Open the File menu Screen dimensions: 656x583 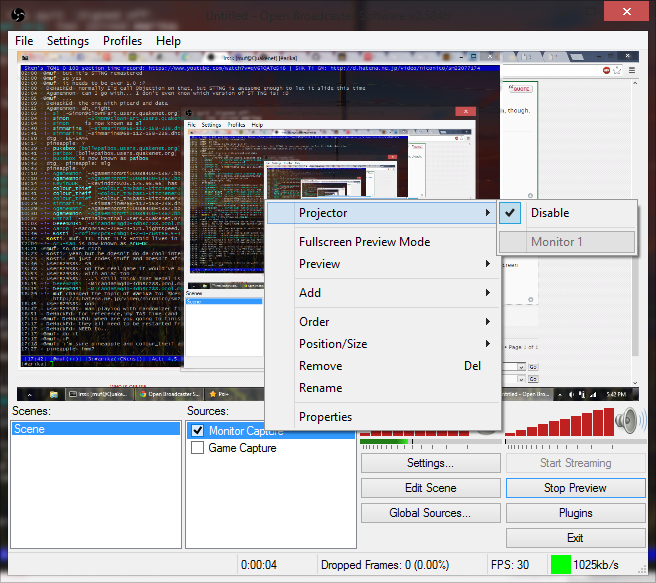(24, 41)
